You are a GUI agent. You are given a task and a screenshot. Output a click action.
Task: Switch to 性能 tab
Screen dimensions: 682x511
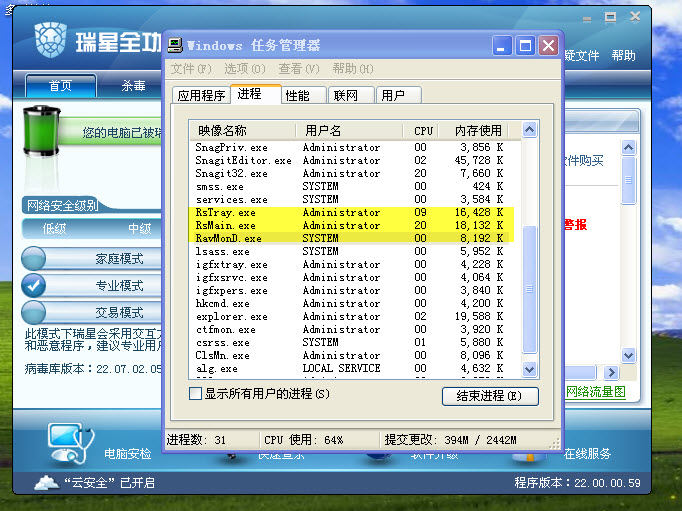click(304, 95)
